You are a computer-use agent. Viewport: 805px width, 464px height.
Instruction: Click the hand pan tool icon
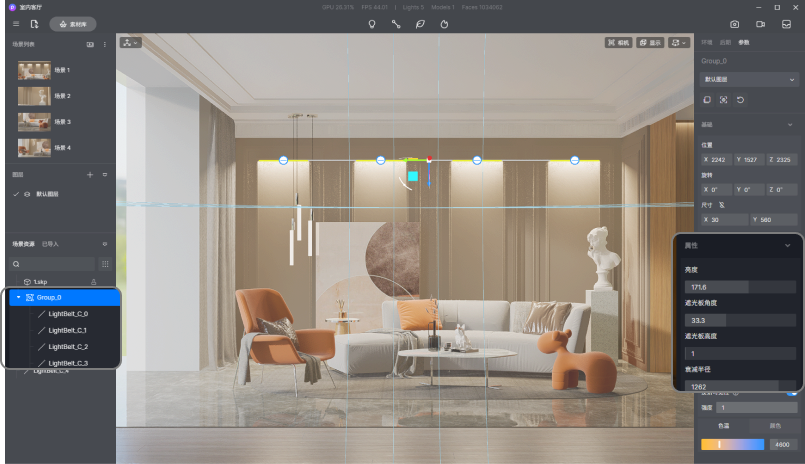(444, 23)
